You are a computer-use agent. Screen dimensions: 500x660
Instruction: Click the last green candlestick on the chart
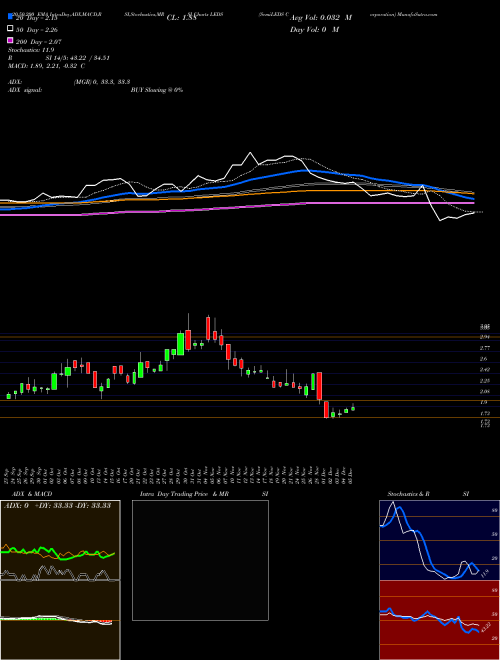click(353, 408)
